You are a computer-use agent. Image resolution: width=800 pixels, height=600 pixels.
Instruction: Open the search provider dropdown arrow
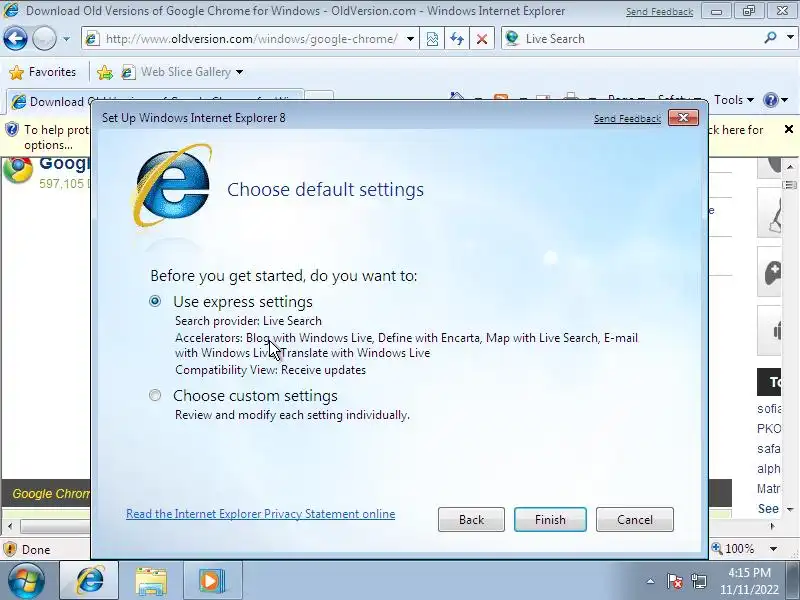[x=790, y=37]
